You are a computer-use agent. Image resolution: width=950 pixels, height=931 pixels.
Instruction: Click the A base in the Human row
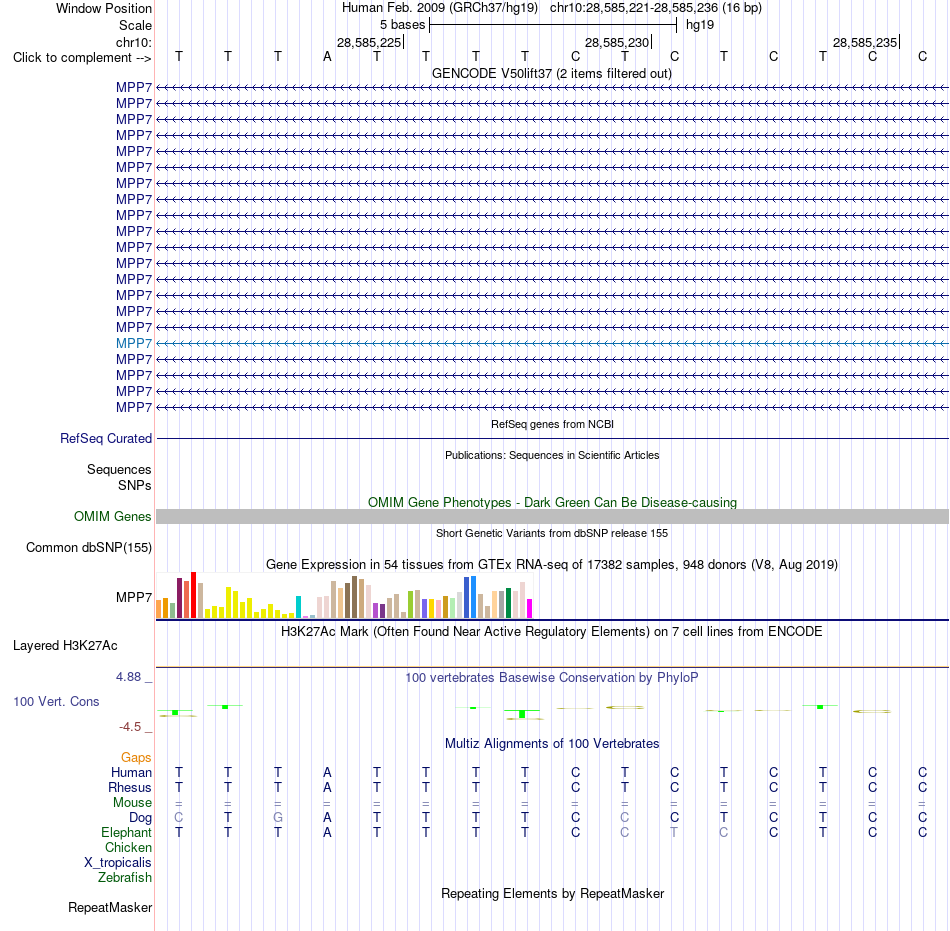point(327,772)
